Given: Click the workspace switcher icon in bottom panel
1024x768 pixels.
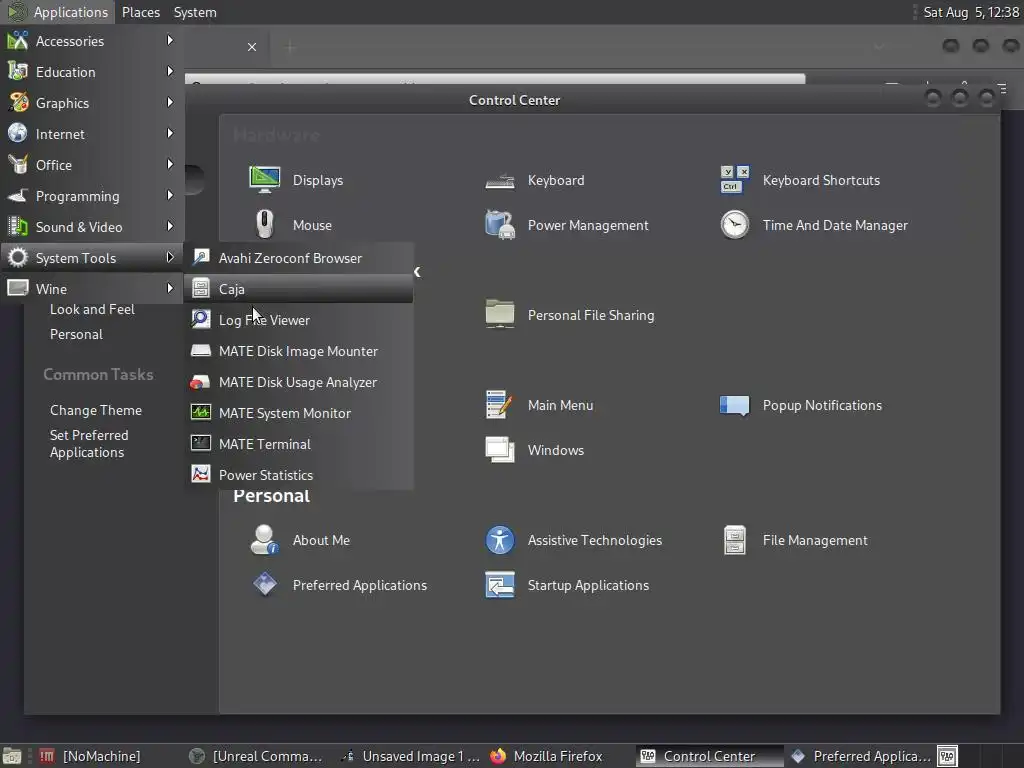Looking at the screenshot, I should pyautogui.click(x=948, y=756).
